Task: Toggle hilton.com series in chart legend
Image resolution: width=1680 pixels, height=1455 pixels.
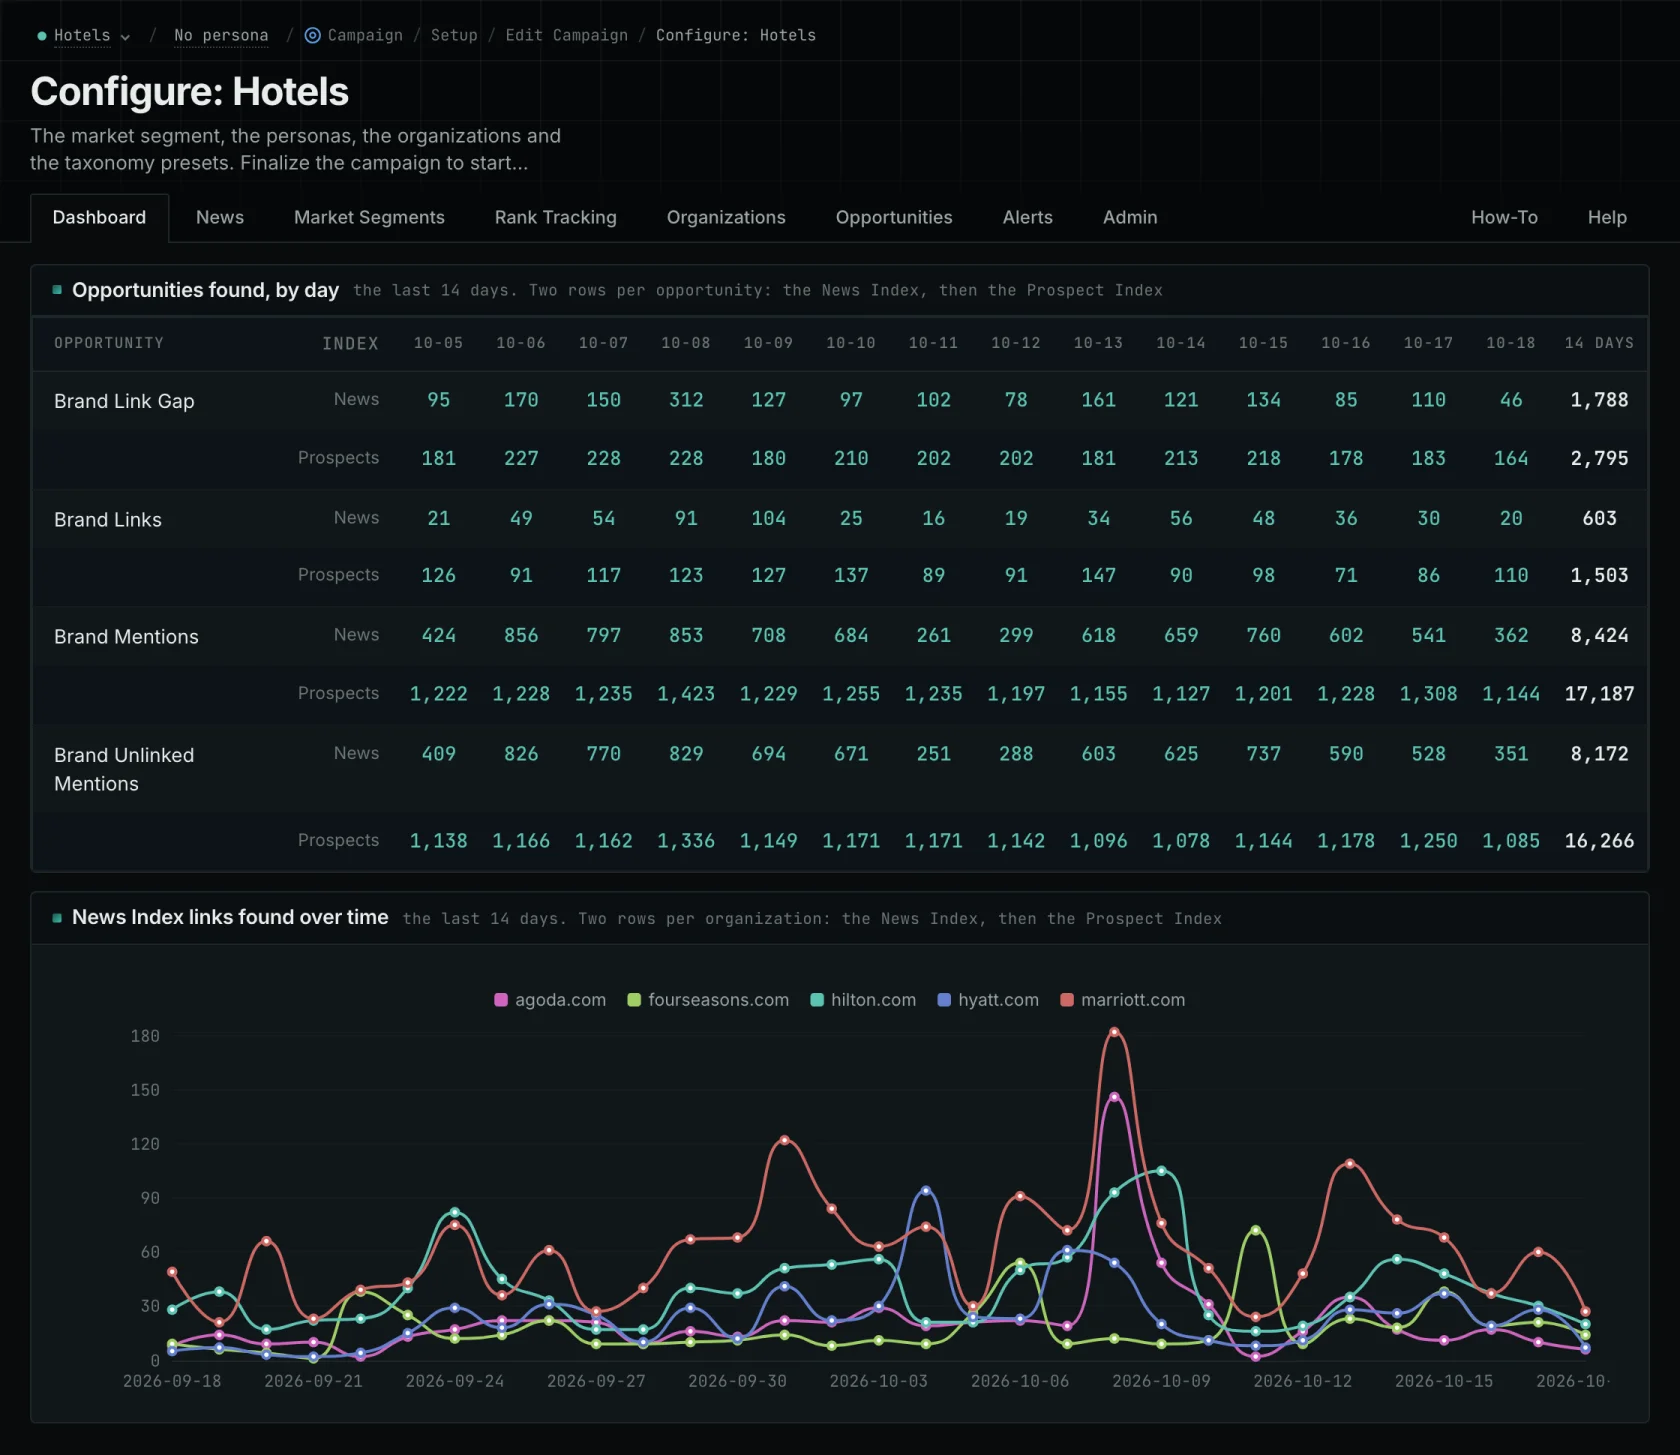Action: pyautogui.click(x=863, y=1000)
